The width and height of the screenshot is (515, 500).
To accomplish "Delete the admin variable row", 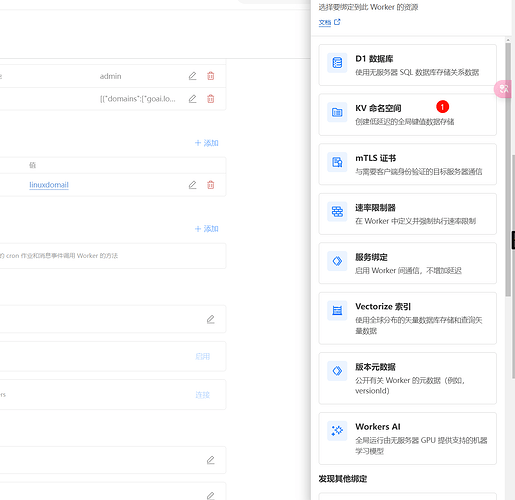I will [x=211, y=76].
